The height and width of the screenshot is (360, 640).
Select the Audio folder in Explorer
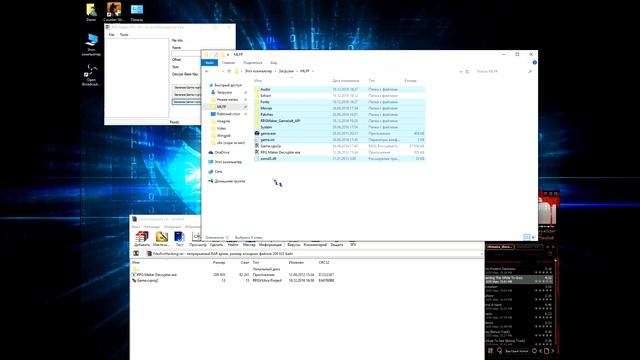[x=339, y=89]
